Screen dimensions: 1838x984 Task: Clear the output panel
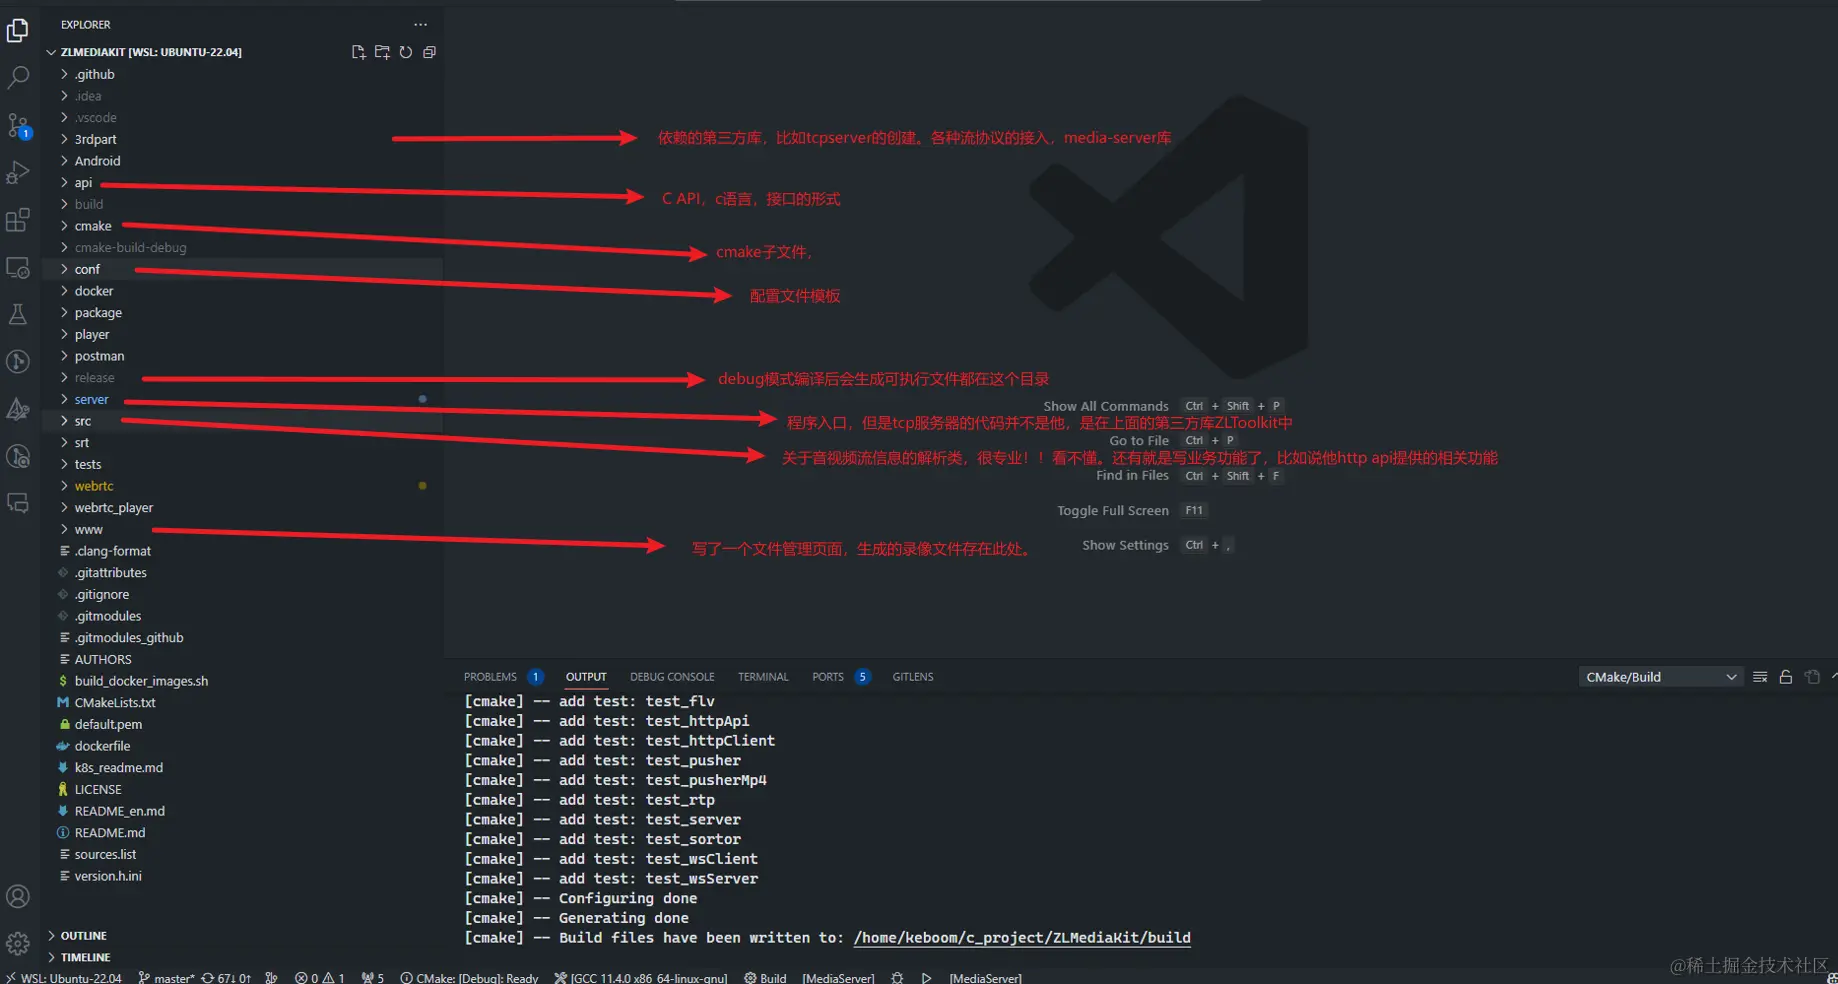coord(1760,677)
